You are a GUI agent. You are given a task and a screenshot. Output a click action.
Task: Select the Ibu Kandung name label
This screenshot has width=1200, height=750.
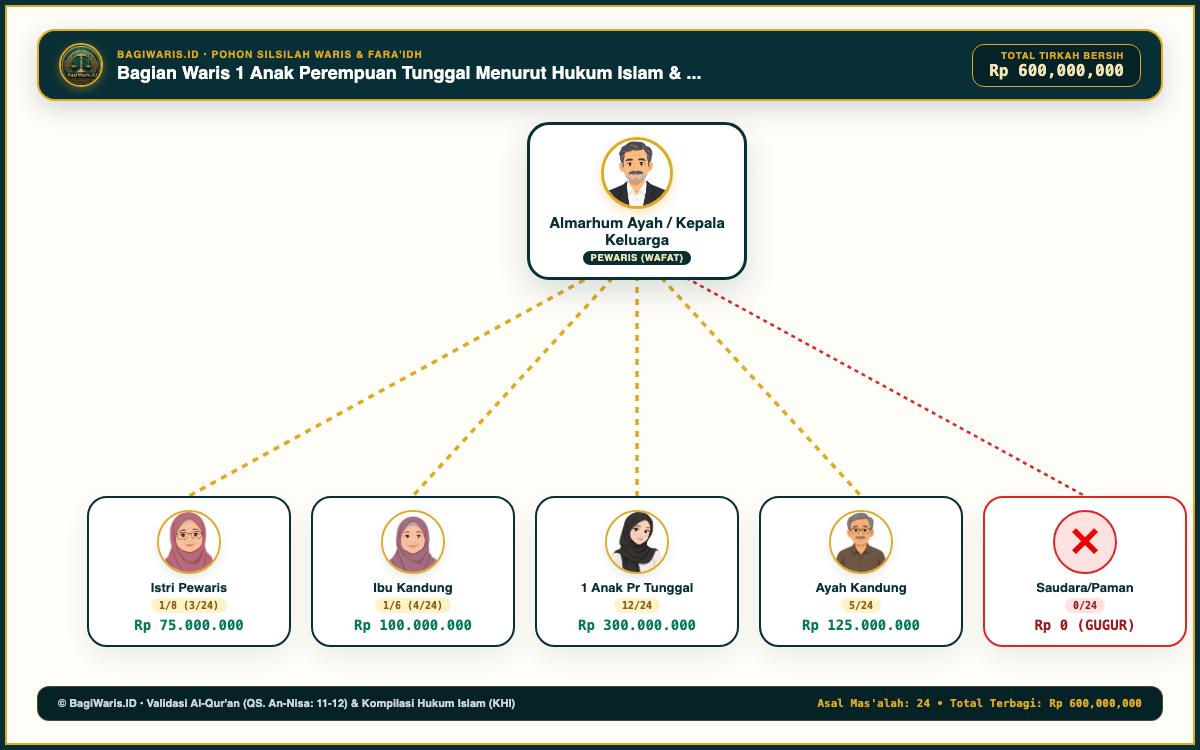point(413,588)
